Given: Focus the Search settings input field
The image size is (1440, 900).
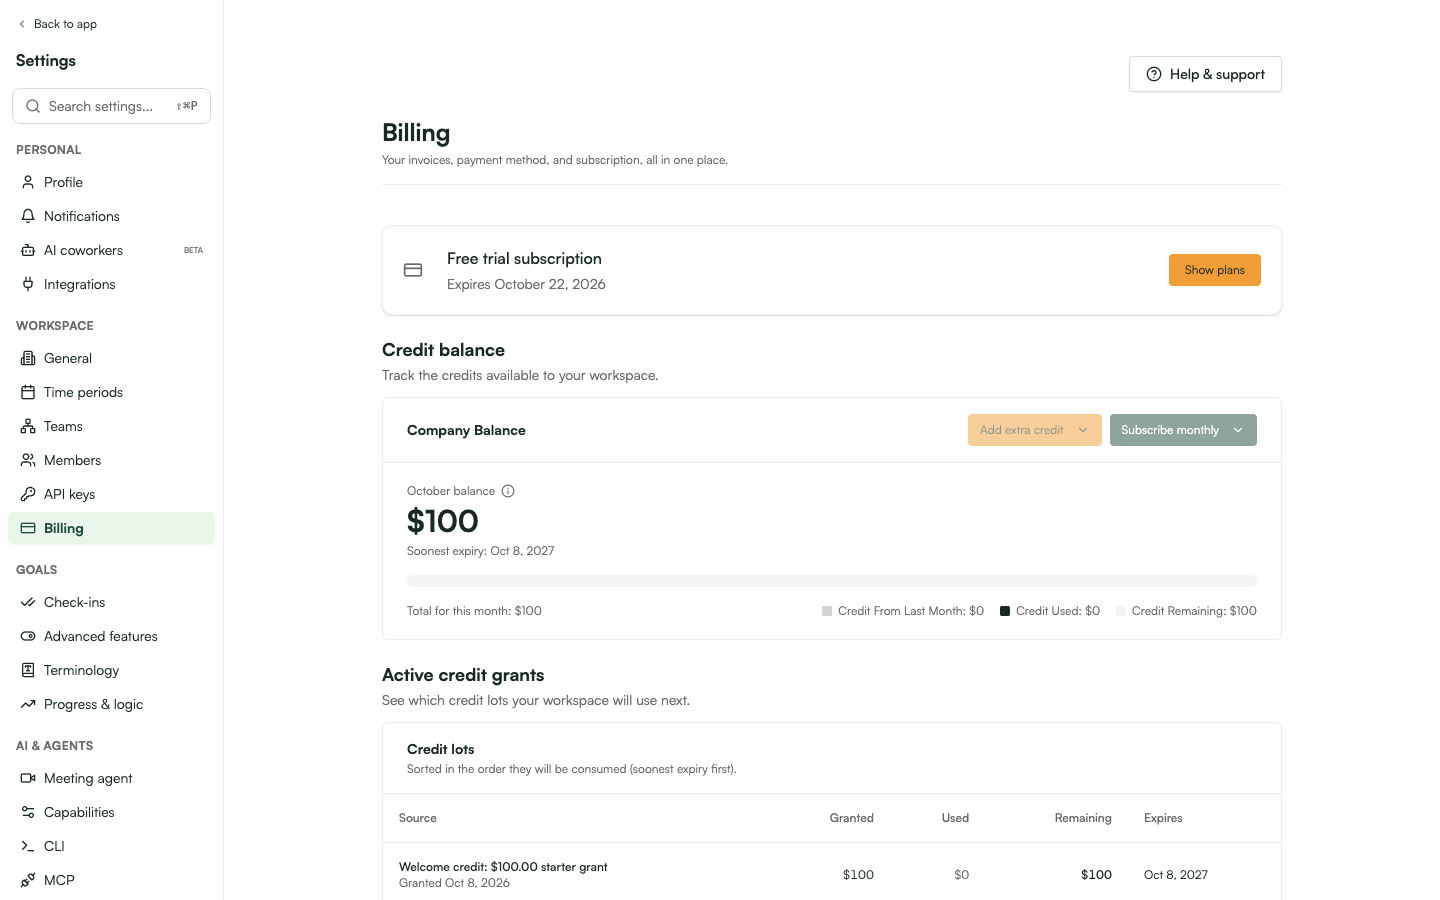Looking at the screenshot, I should 111,106.
